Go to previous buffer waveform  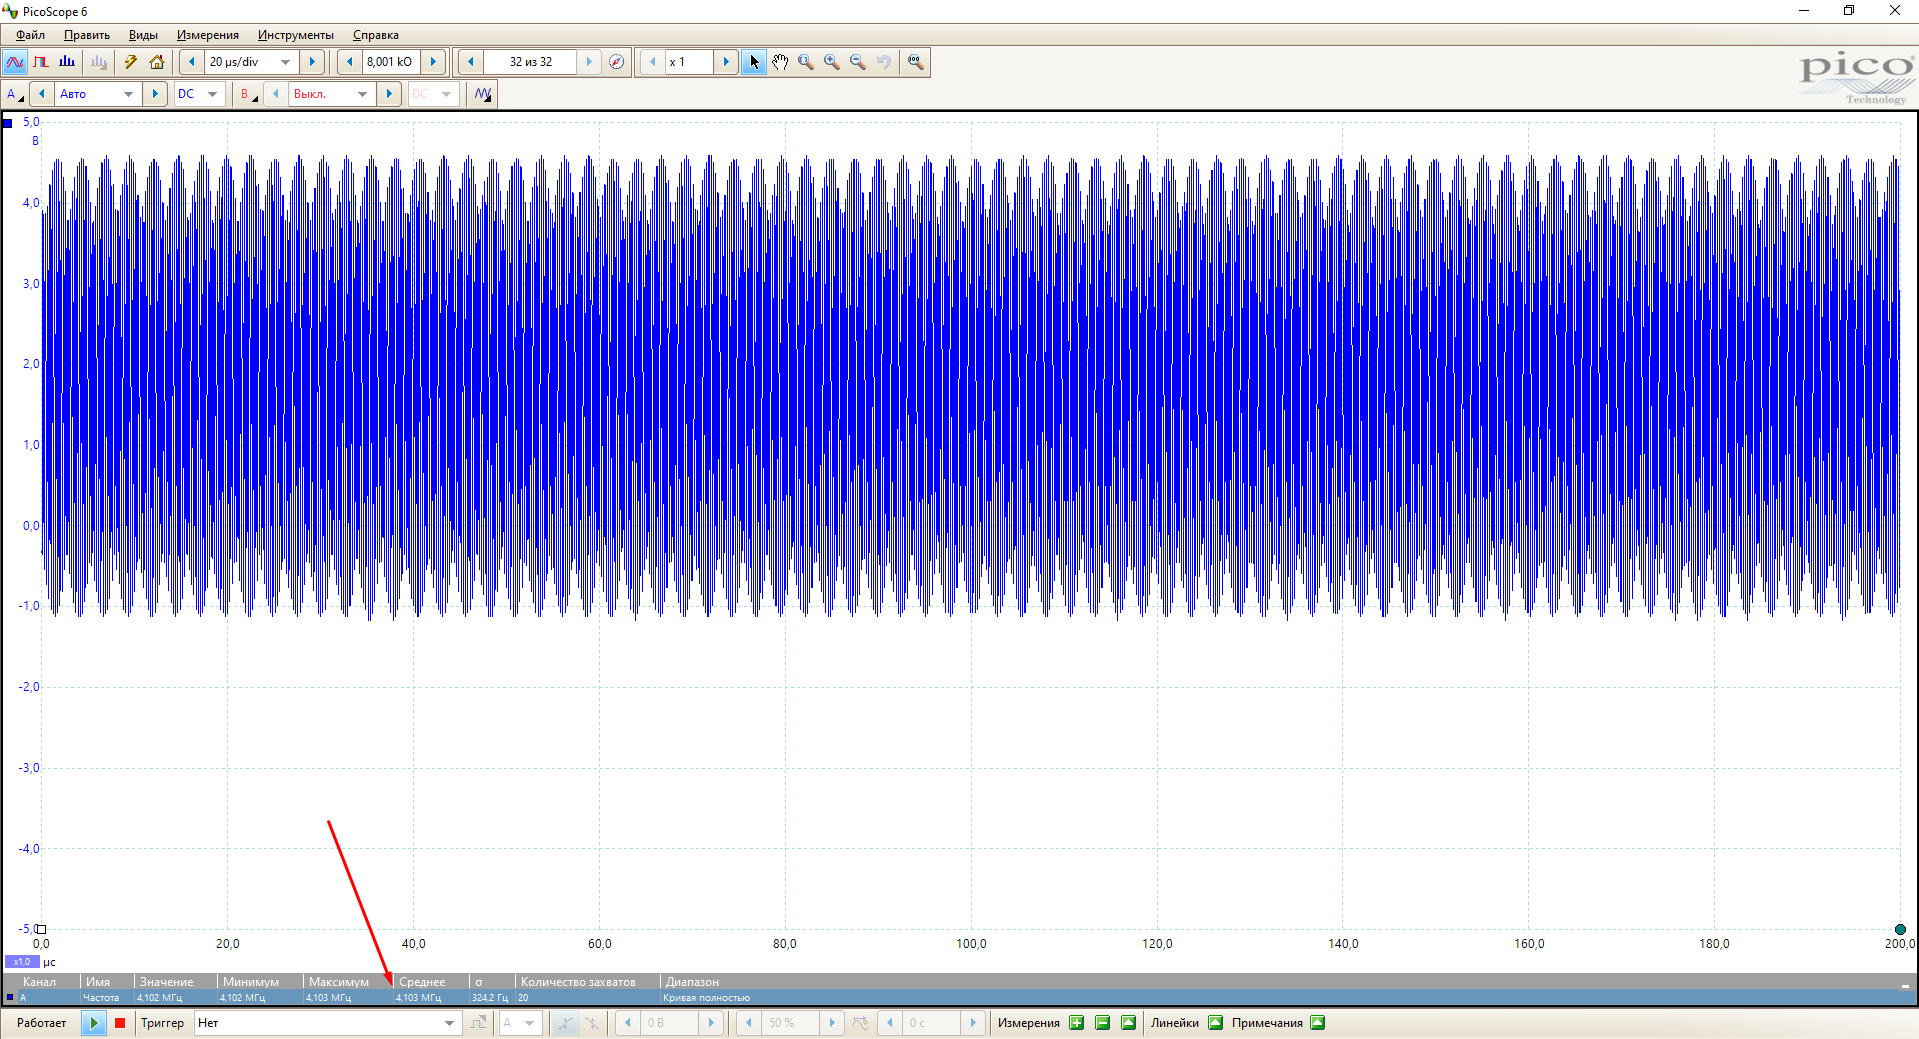(x=471, y=62)
